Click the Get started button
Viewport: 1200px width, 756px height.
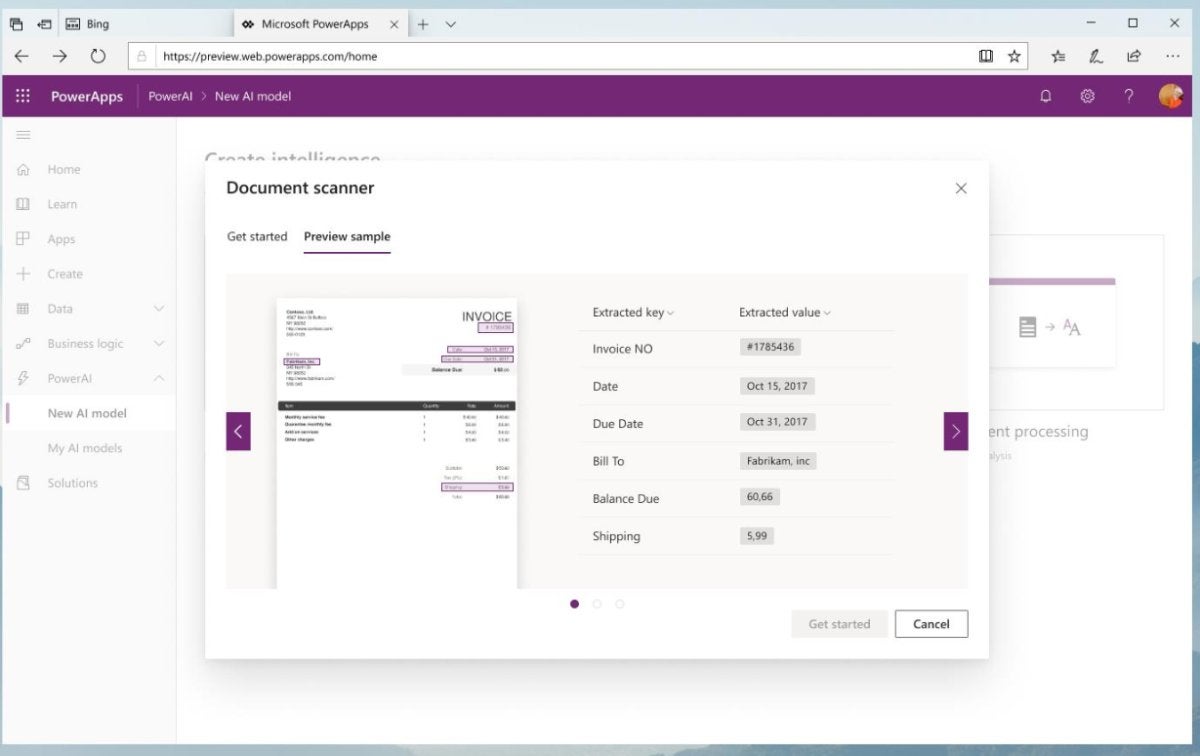[839, 624]
